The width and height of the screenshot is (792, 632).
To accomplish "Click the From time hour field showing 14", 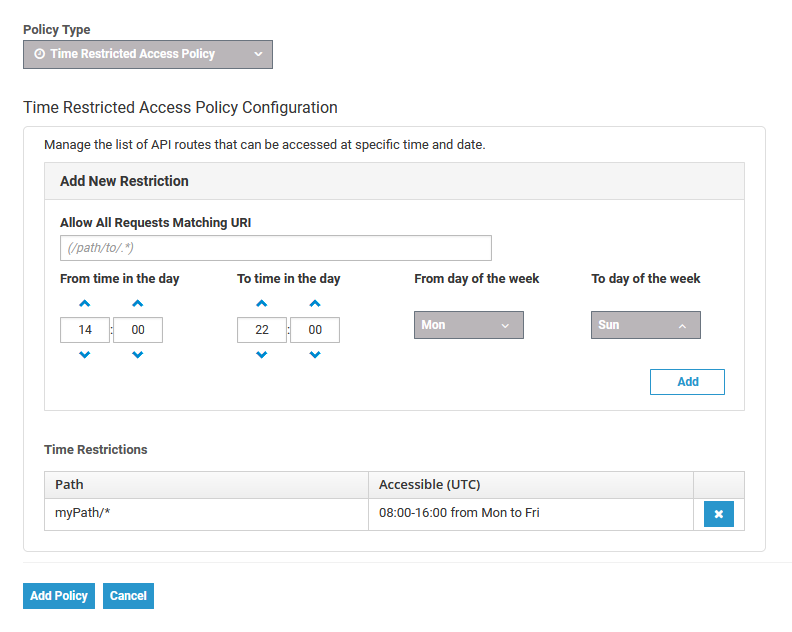I will point(85,330).
